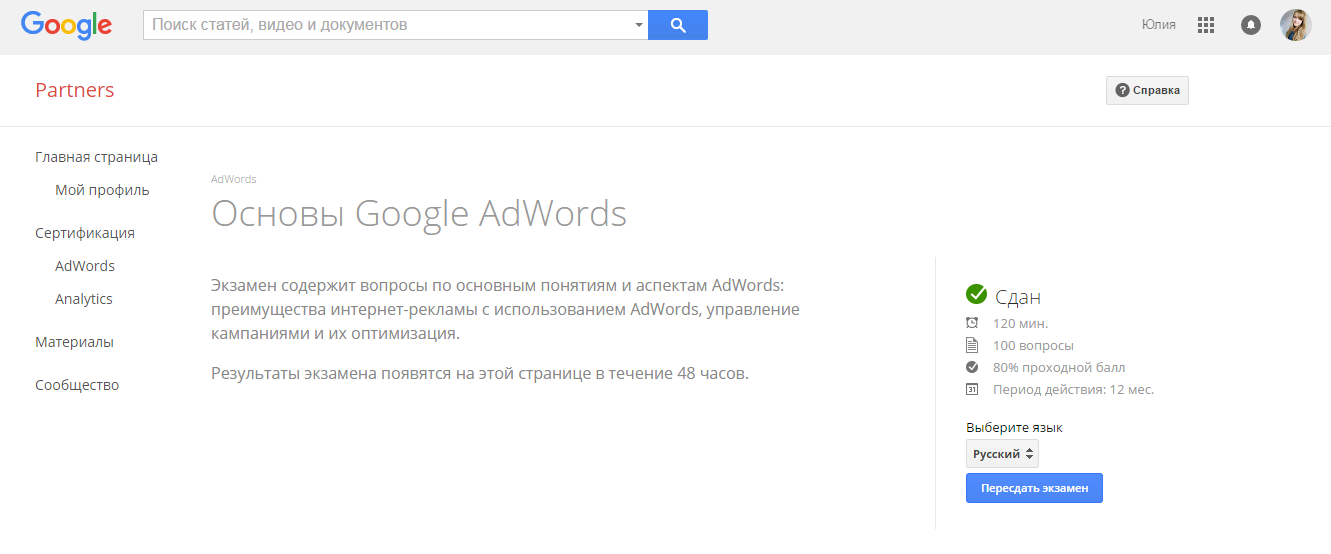Open Мой профиль in sidebar

[102, 190]
